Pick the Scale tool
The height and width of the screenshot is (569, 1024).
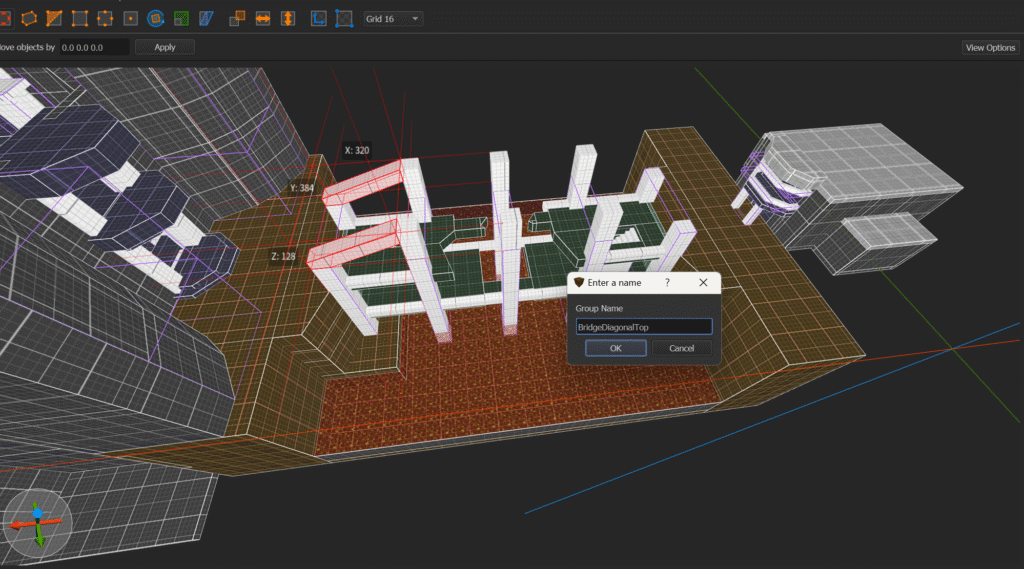(x=181, y=18)
